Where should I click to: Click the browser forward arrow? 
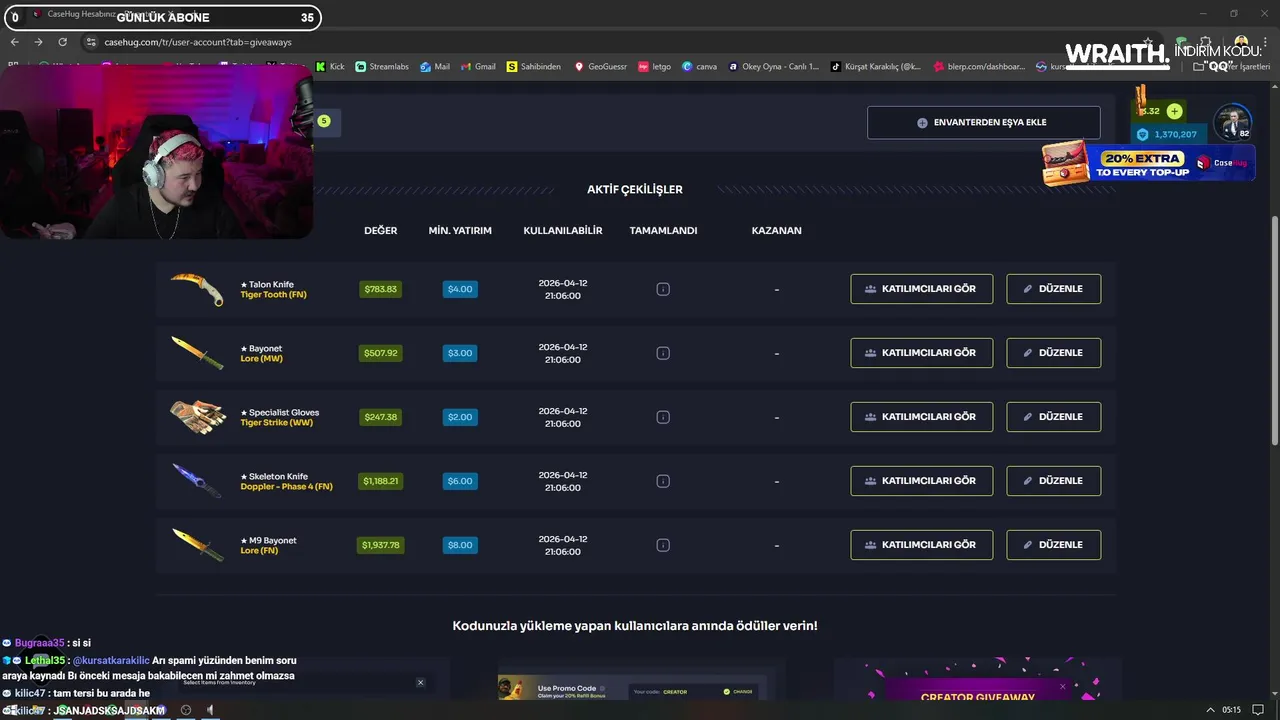tap(38, 42)
